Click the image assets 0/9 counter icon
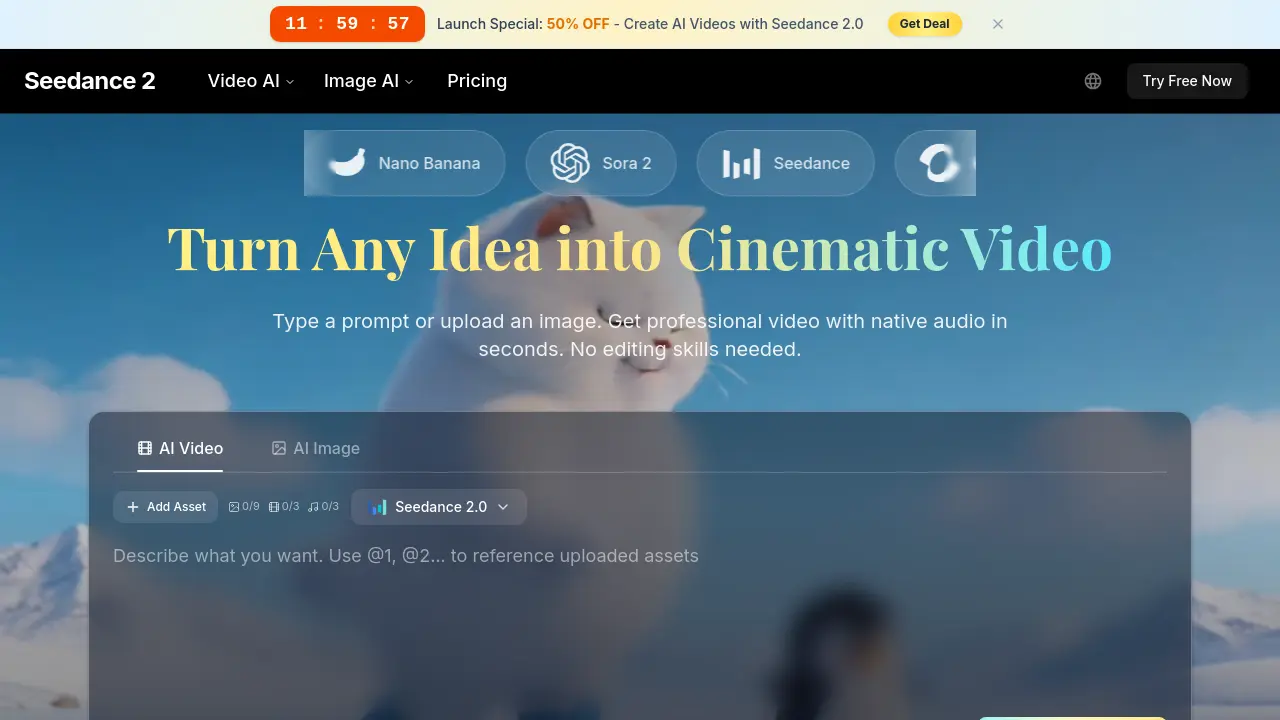Screen dimensions: 1280x720 coord(234,507)
